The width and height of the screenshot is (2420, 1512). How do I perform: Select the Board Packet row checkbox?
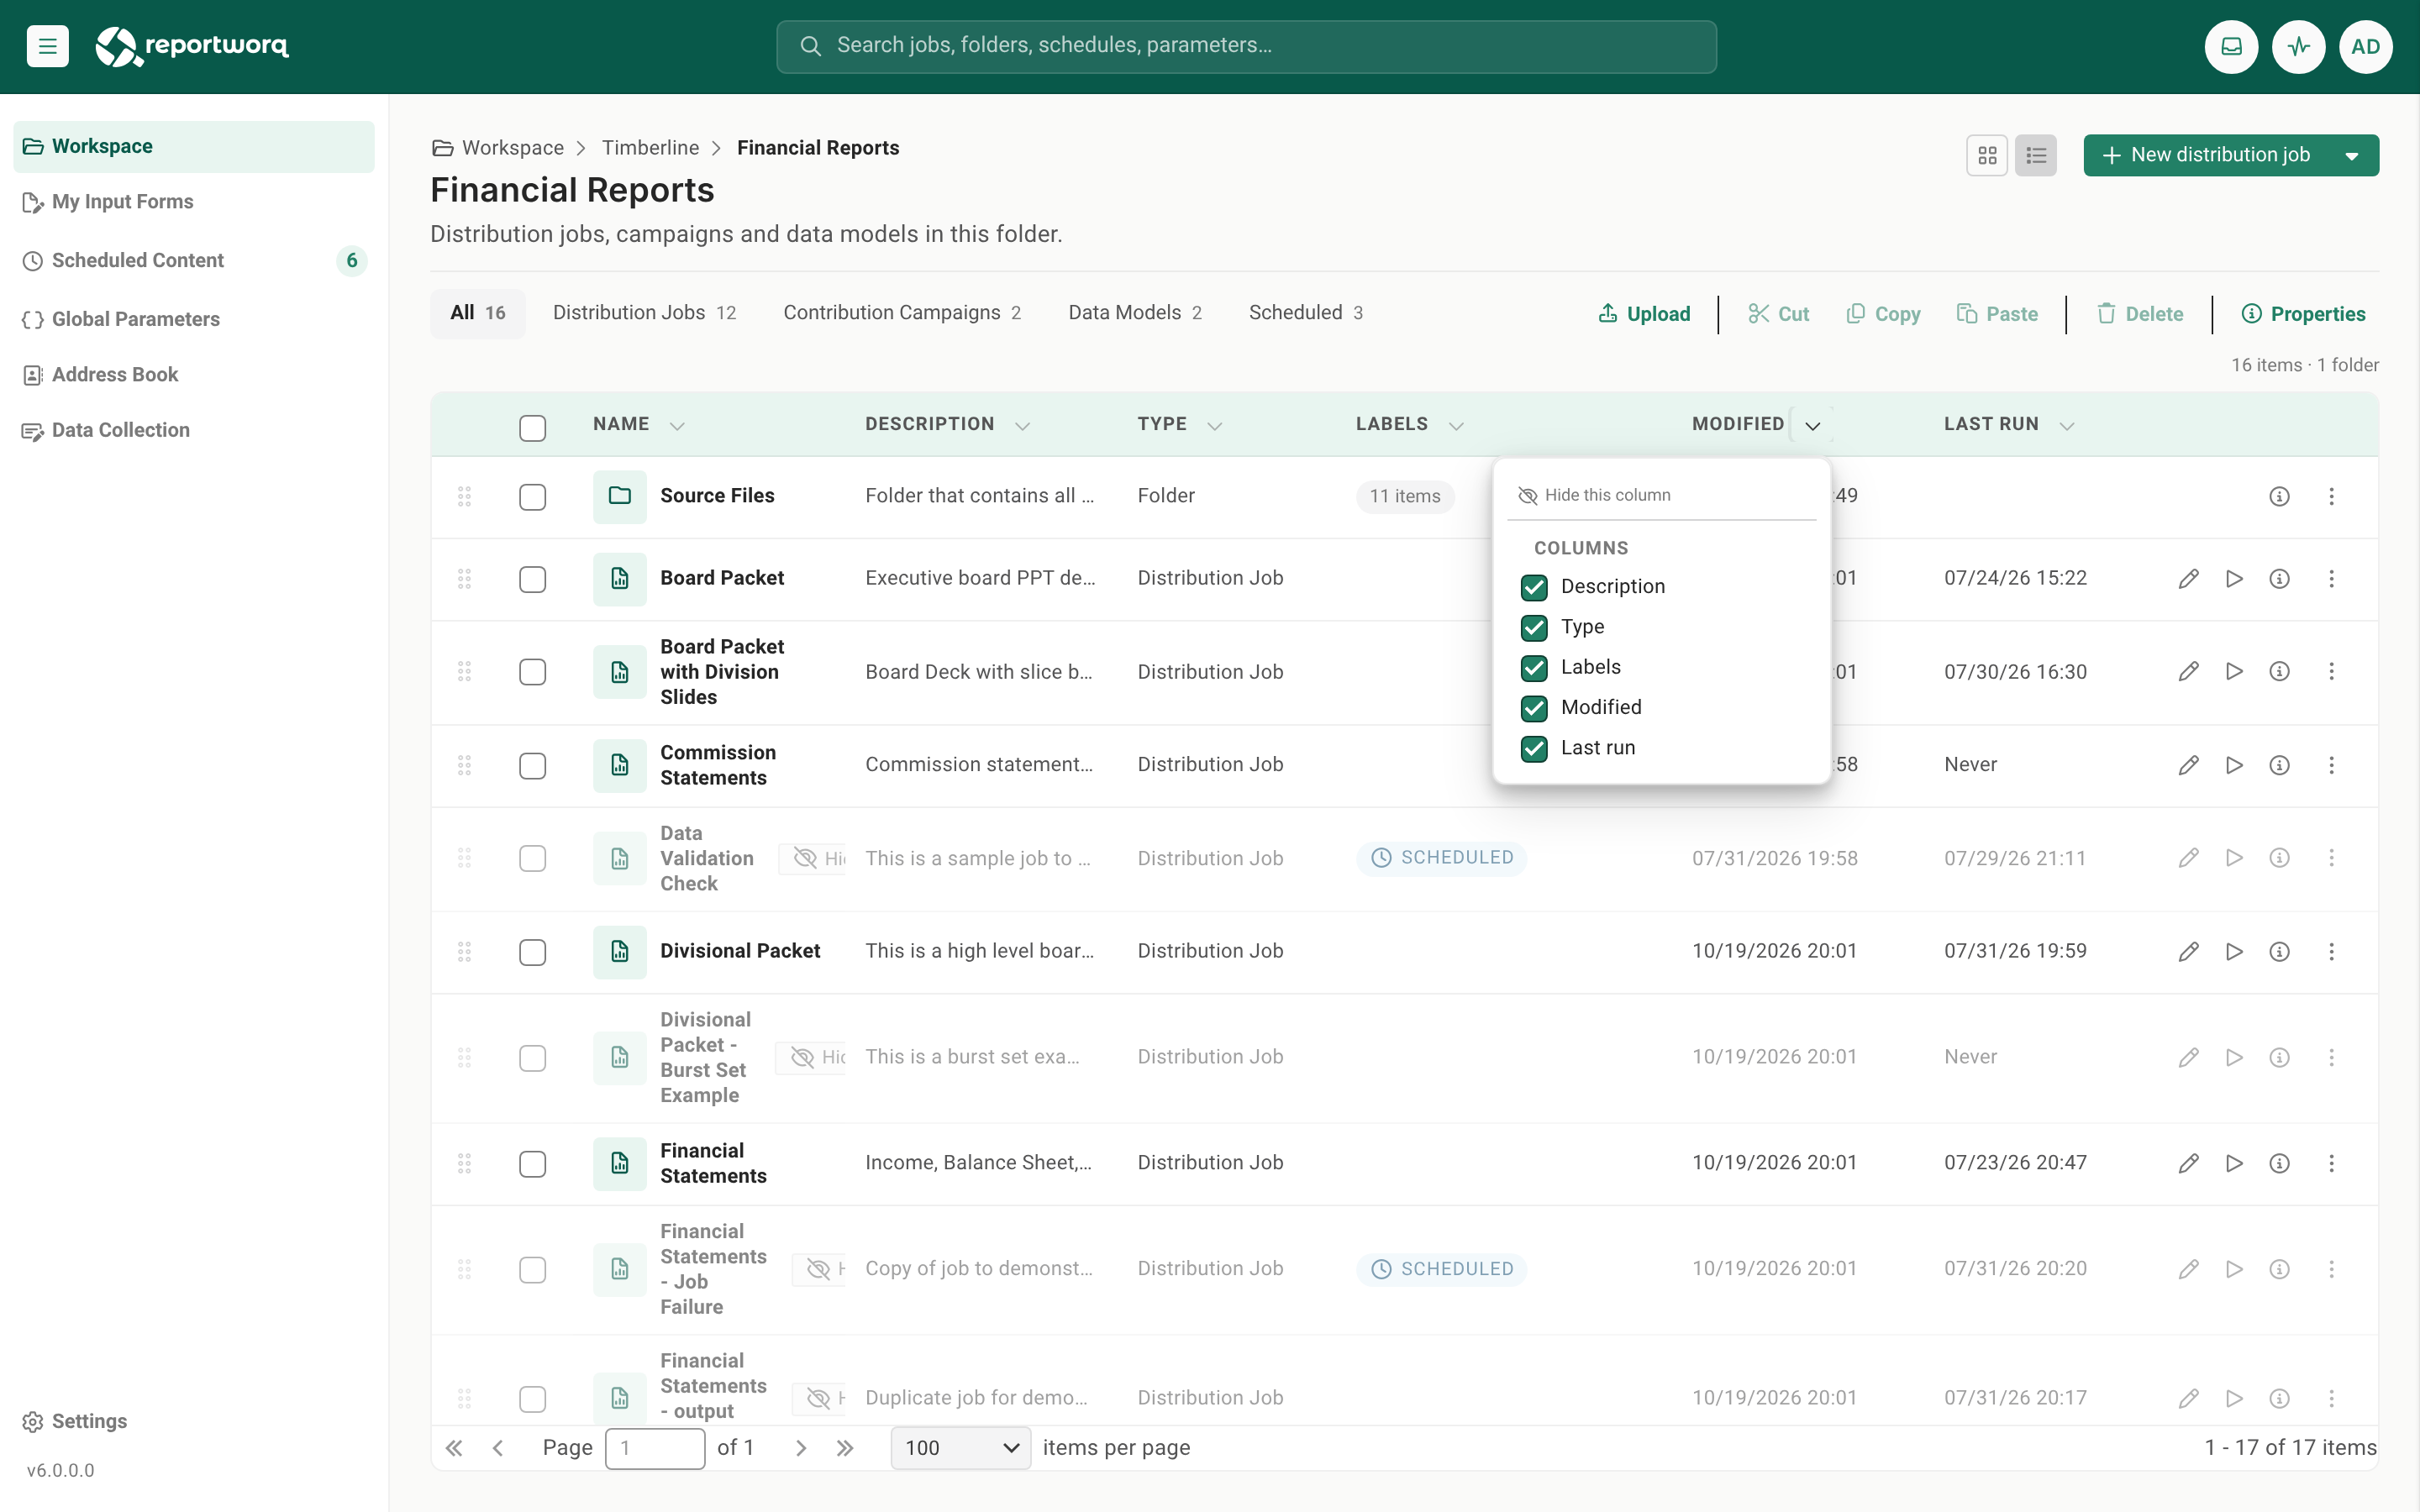[x=532, y=580]
